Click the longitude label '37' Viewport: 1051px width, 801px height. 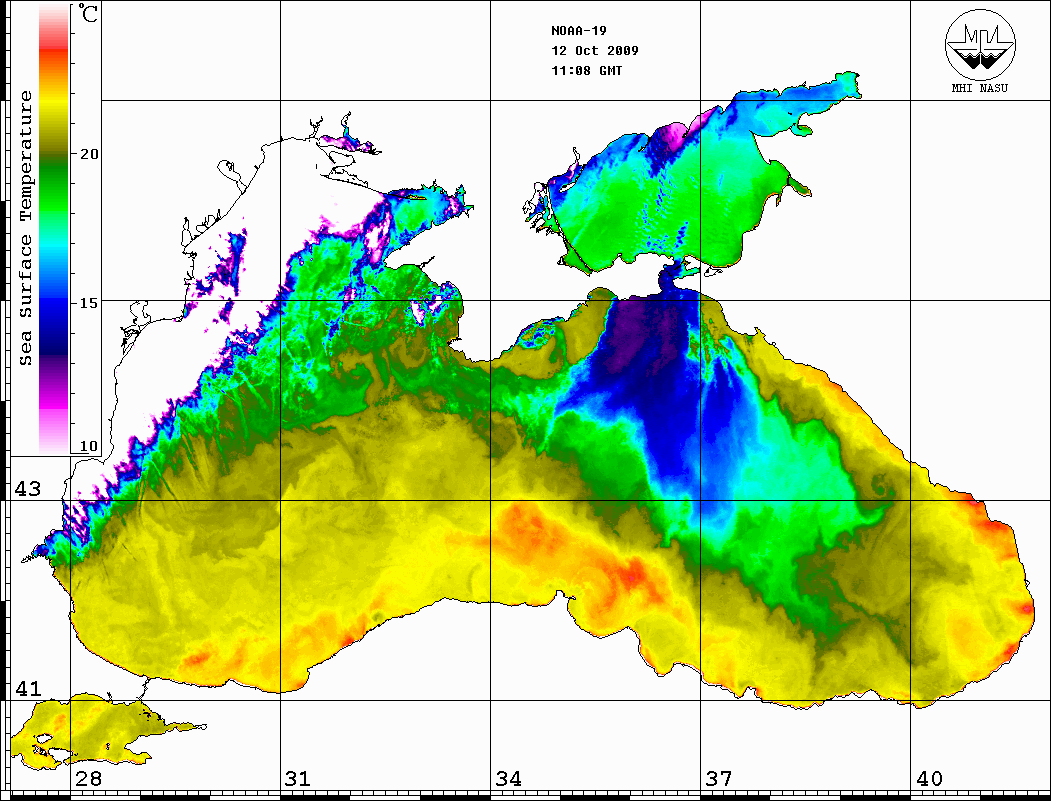point(719,779)
